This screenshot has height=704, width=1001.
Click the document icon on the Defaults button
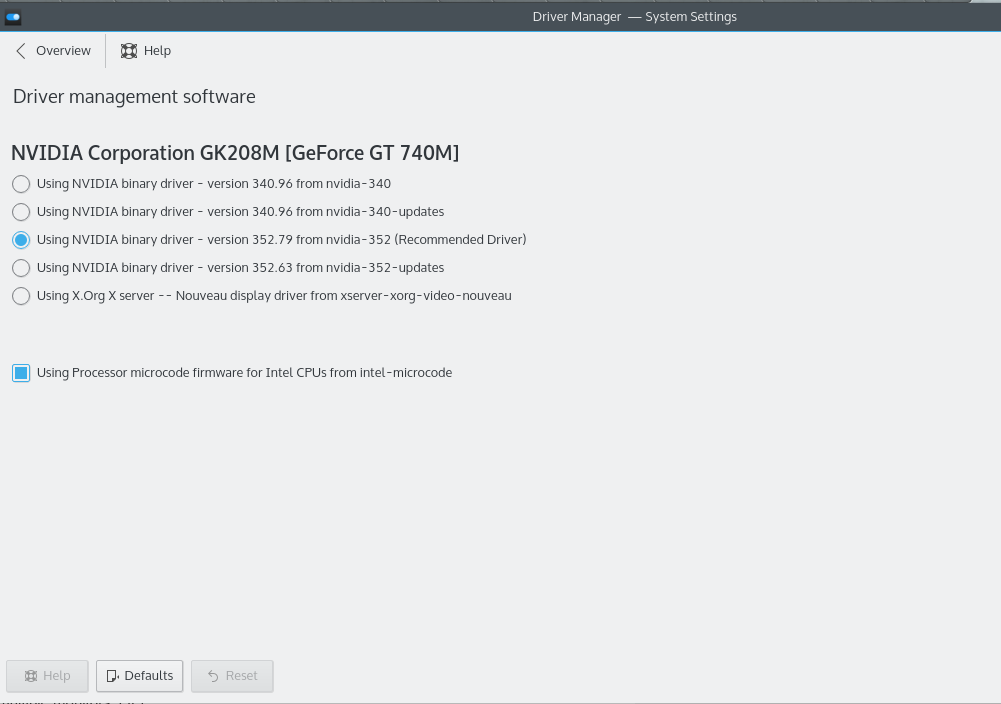pos(113,676)
